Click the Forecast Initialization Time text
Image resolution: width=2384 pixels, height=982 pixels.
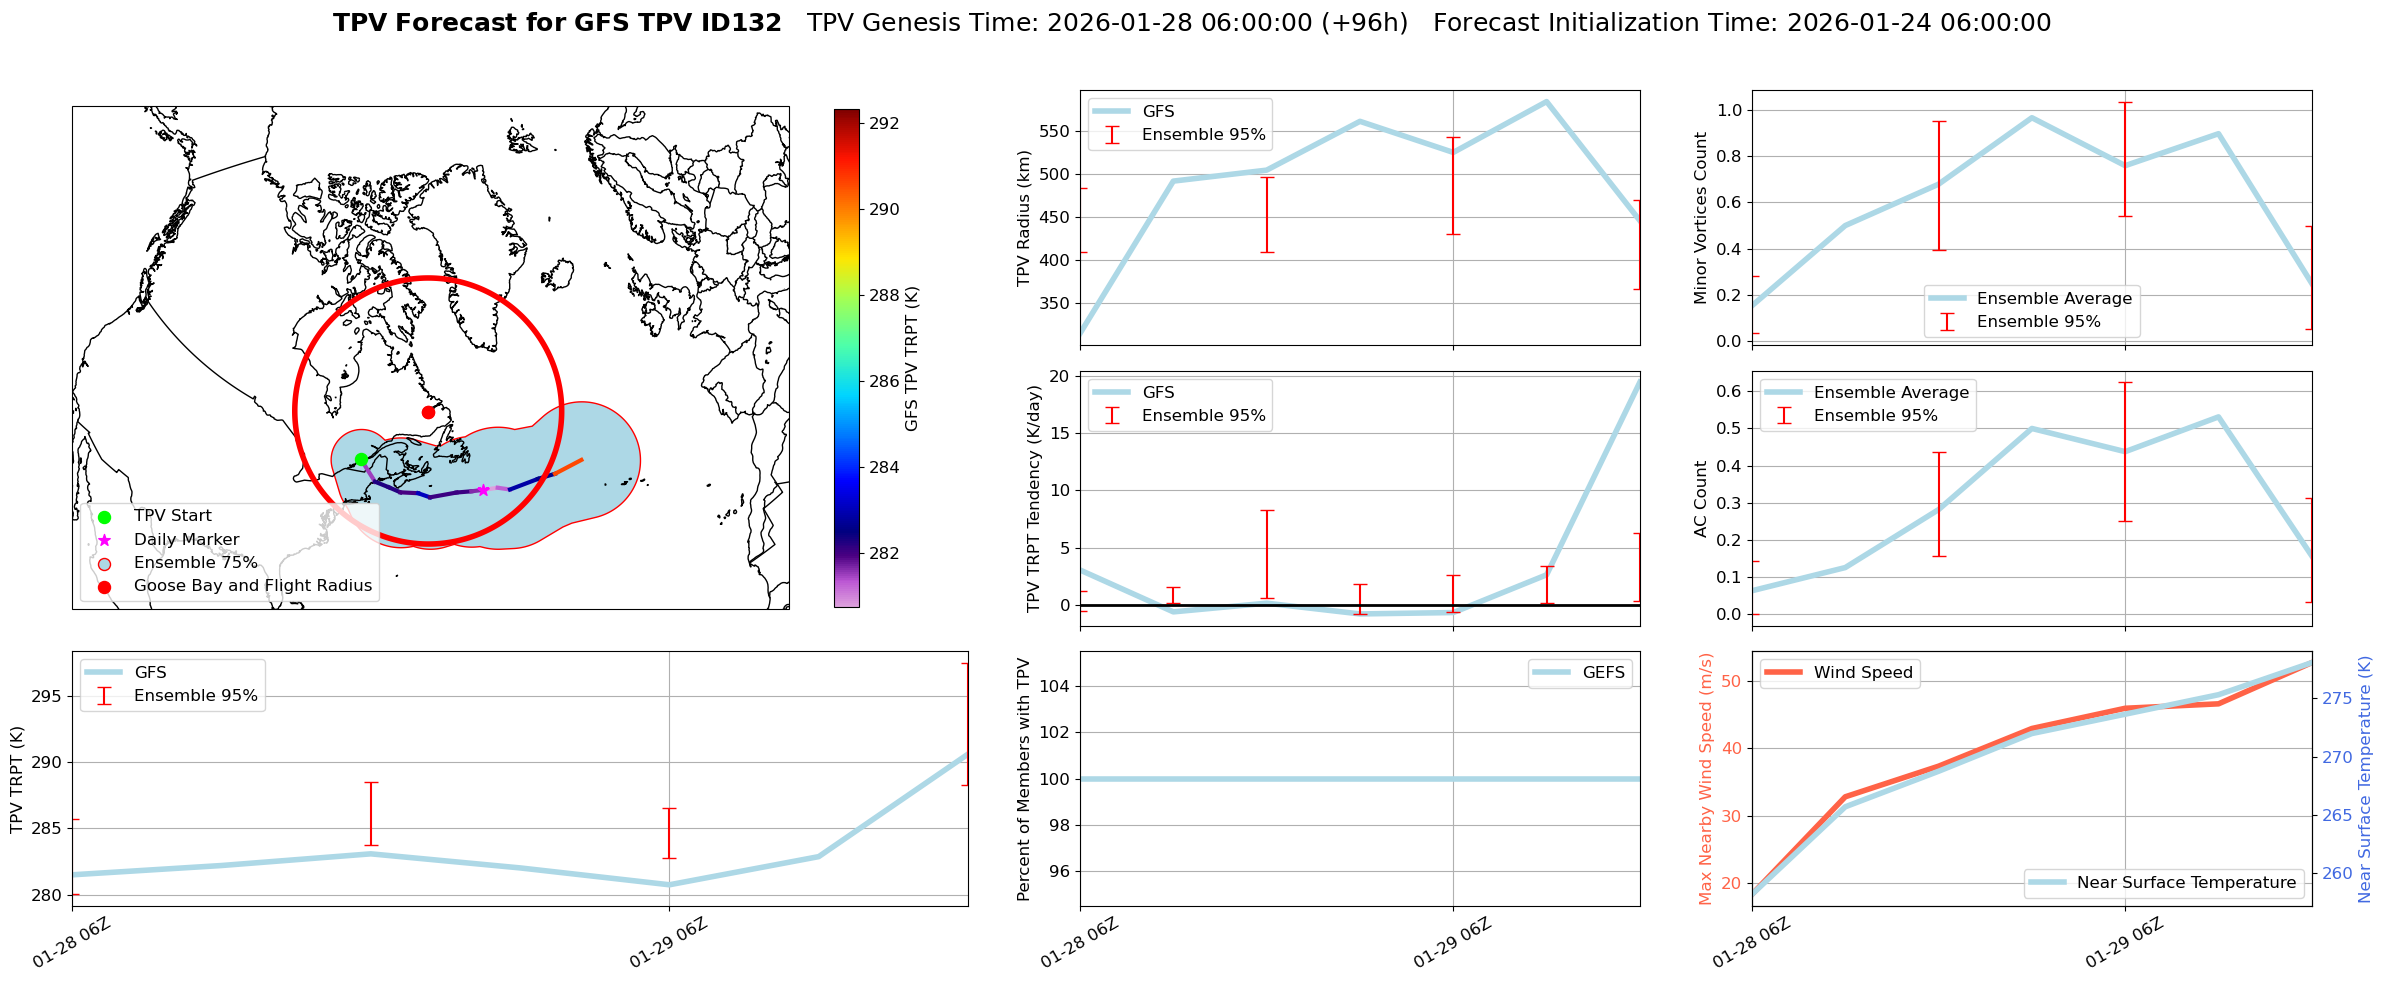point(1741,23)
